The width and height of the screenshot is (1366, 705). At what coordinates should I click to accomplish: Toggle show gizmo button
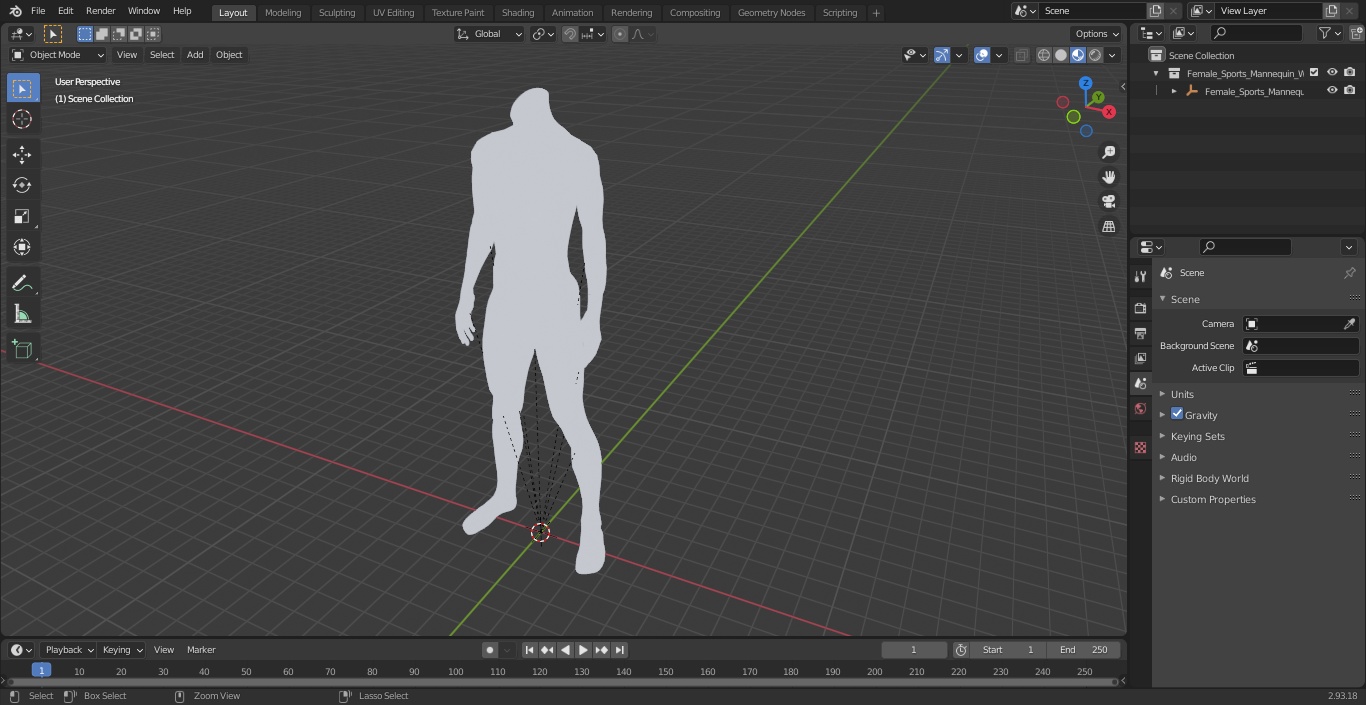[x=942, y=55]
